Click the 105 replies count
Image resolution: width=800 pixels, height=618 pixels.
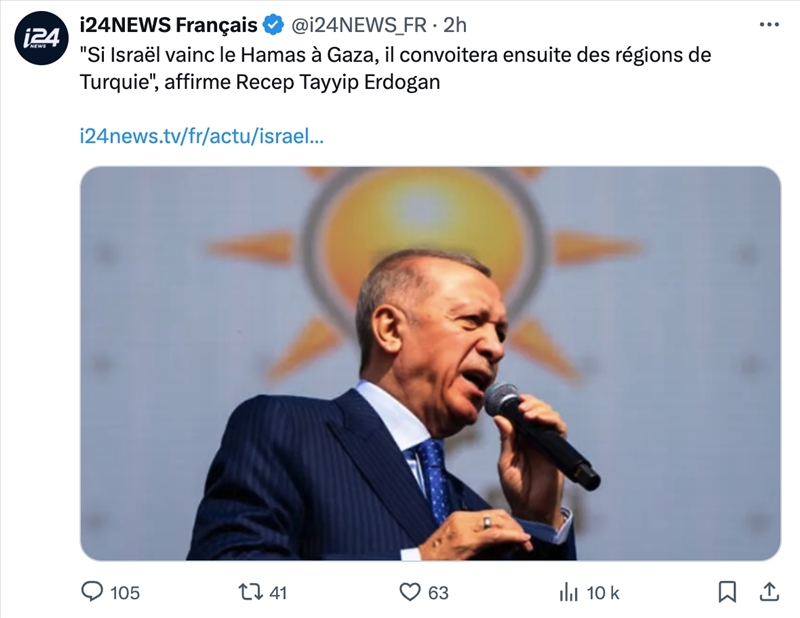point(125,593)
